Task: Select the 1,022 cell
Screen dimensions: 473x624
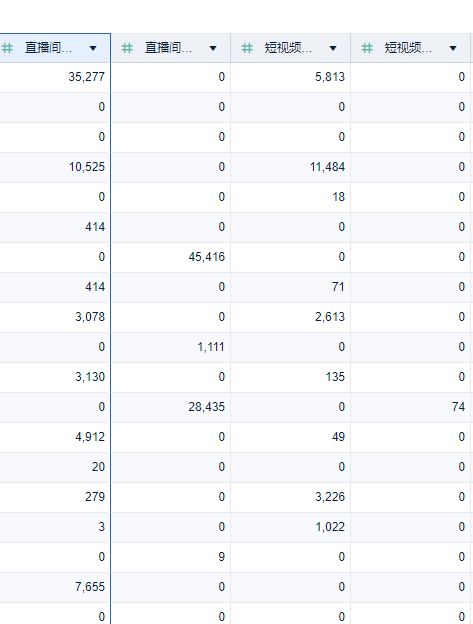Action: 290,527
